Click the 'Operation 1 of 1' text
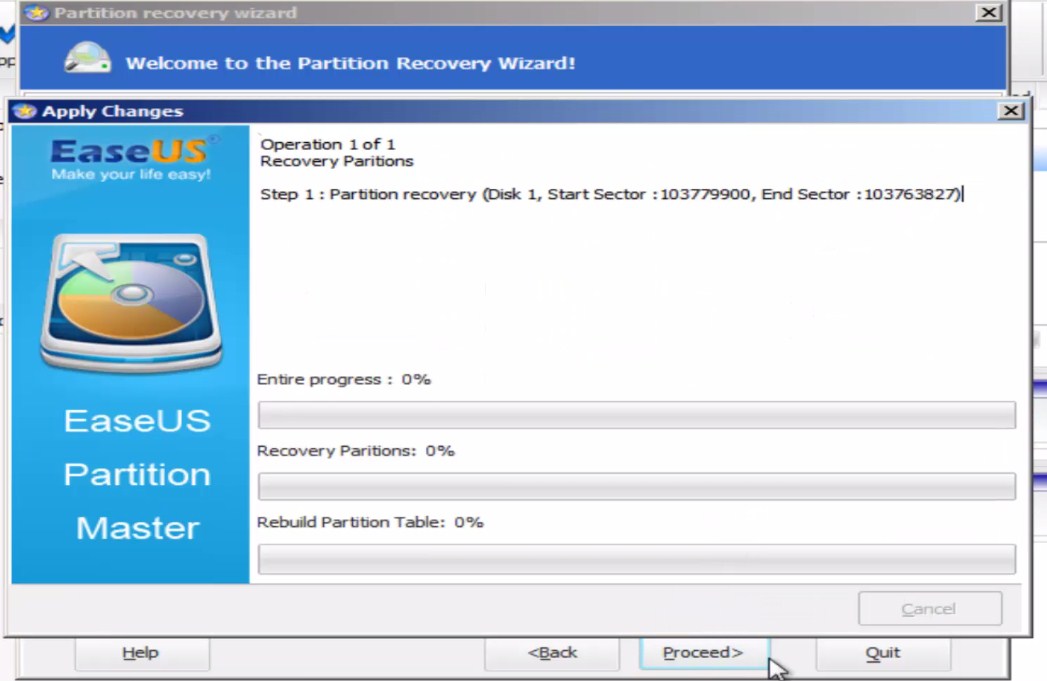Screen dimensions: 1047x681 [328, 144]
